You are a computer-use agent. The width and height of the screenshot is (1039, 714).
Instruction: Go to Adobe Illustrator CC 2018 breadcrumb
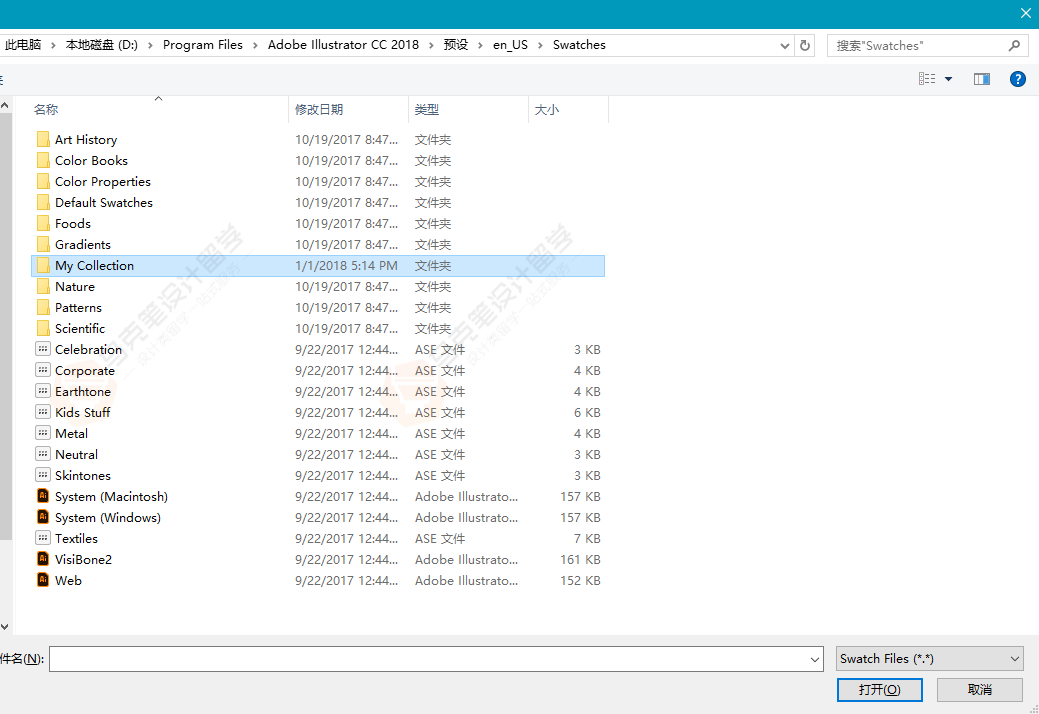coord(343,45)
